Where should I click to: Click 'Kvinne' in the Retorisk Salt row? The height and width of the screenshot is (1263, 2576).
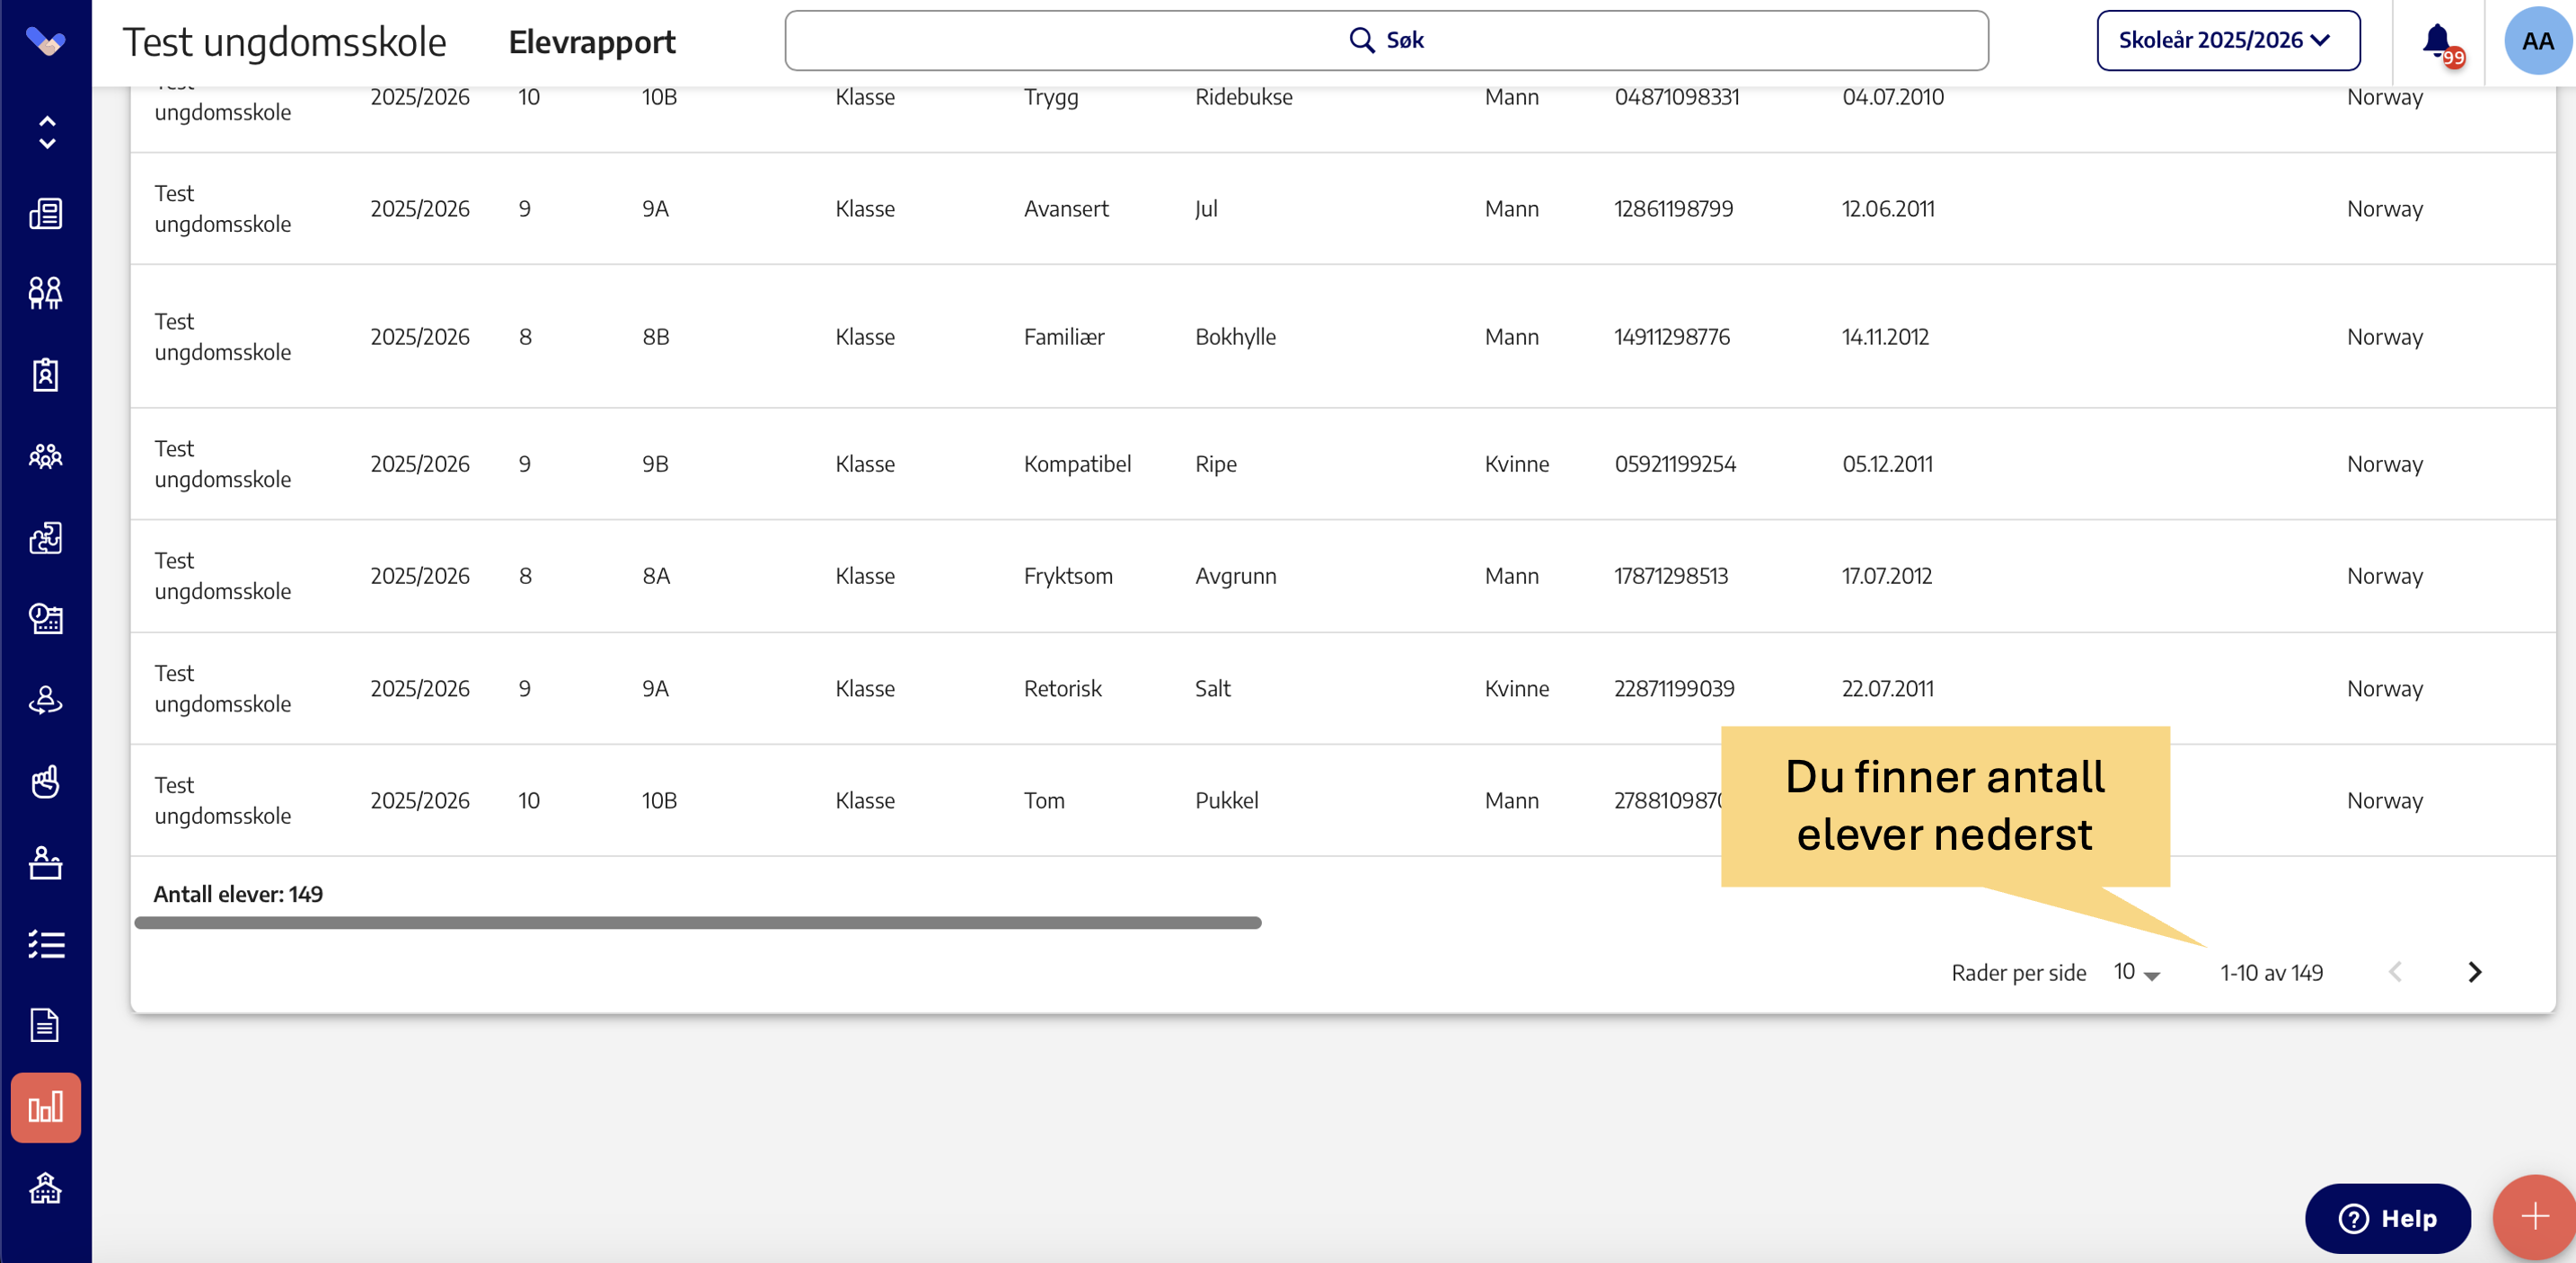[1516, 689]
